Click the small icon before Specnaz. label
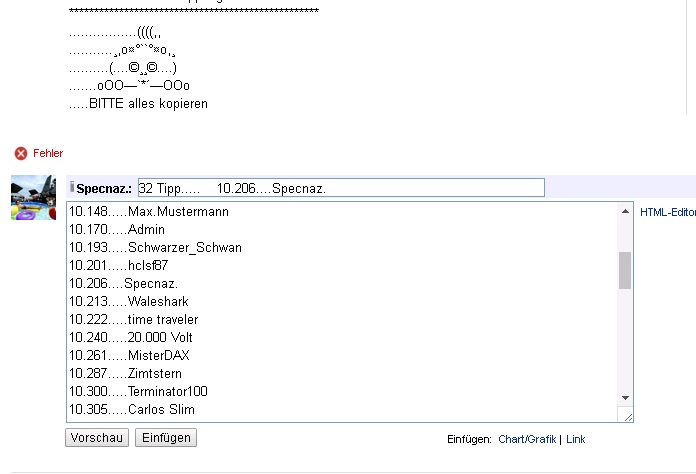Image resolution: width=696 pixels, height=474 pixels. [x=72, y=187]
